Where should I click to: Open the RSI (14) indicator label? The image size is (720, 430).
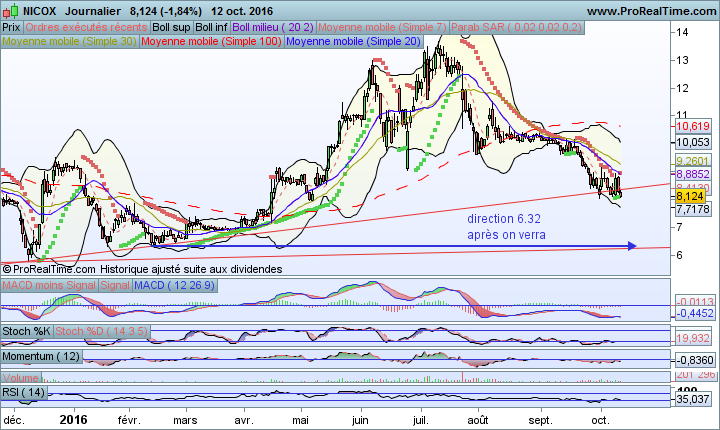pyautogui.click(x=24, y=393)
